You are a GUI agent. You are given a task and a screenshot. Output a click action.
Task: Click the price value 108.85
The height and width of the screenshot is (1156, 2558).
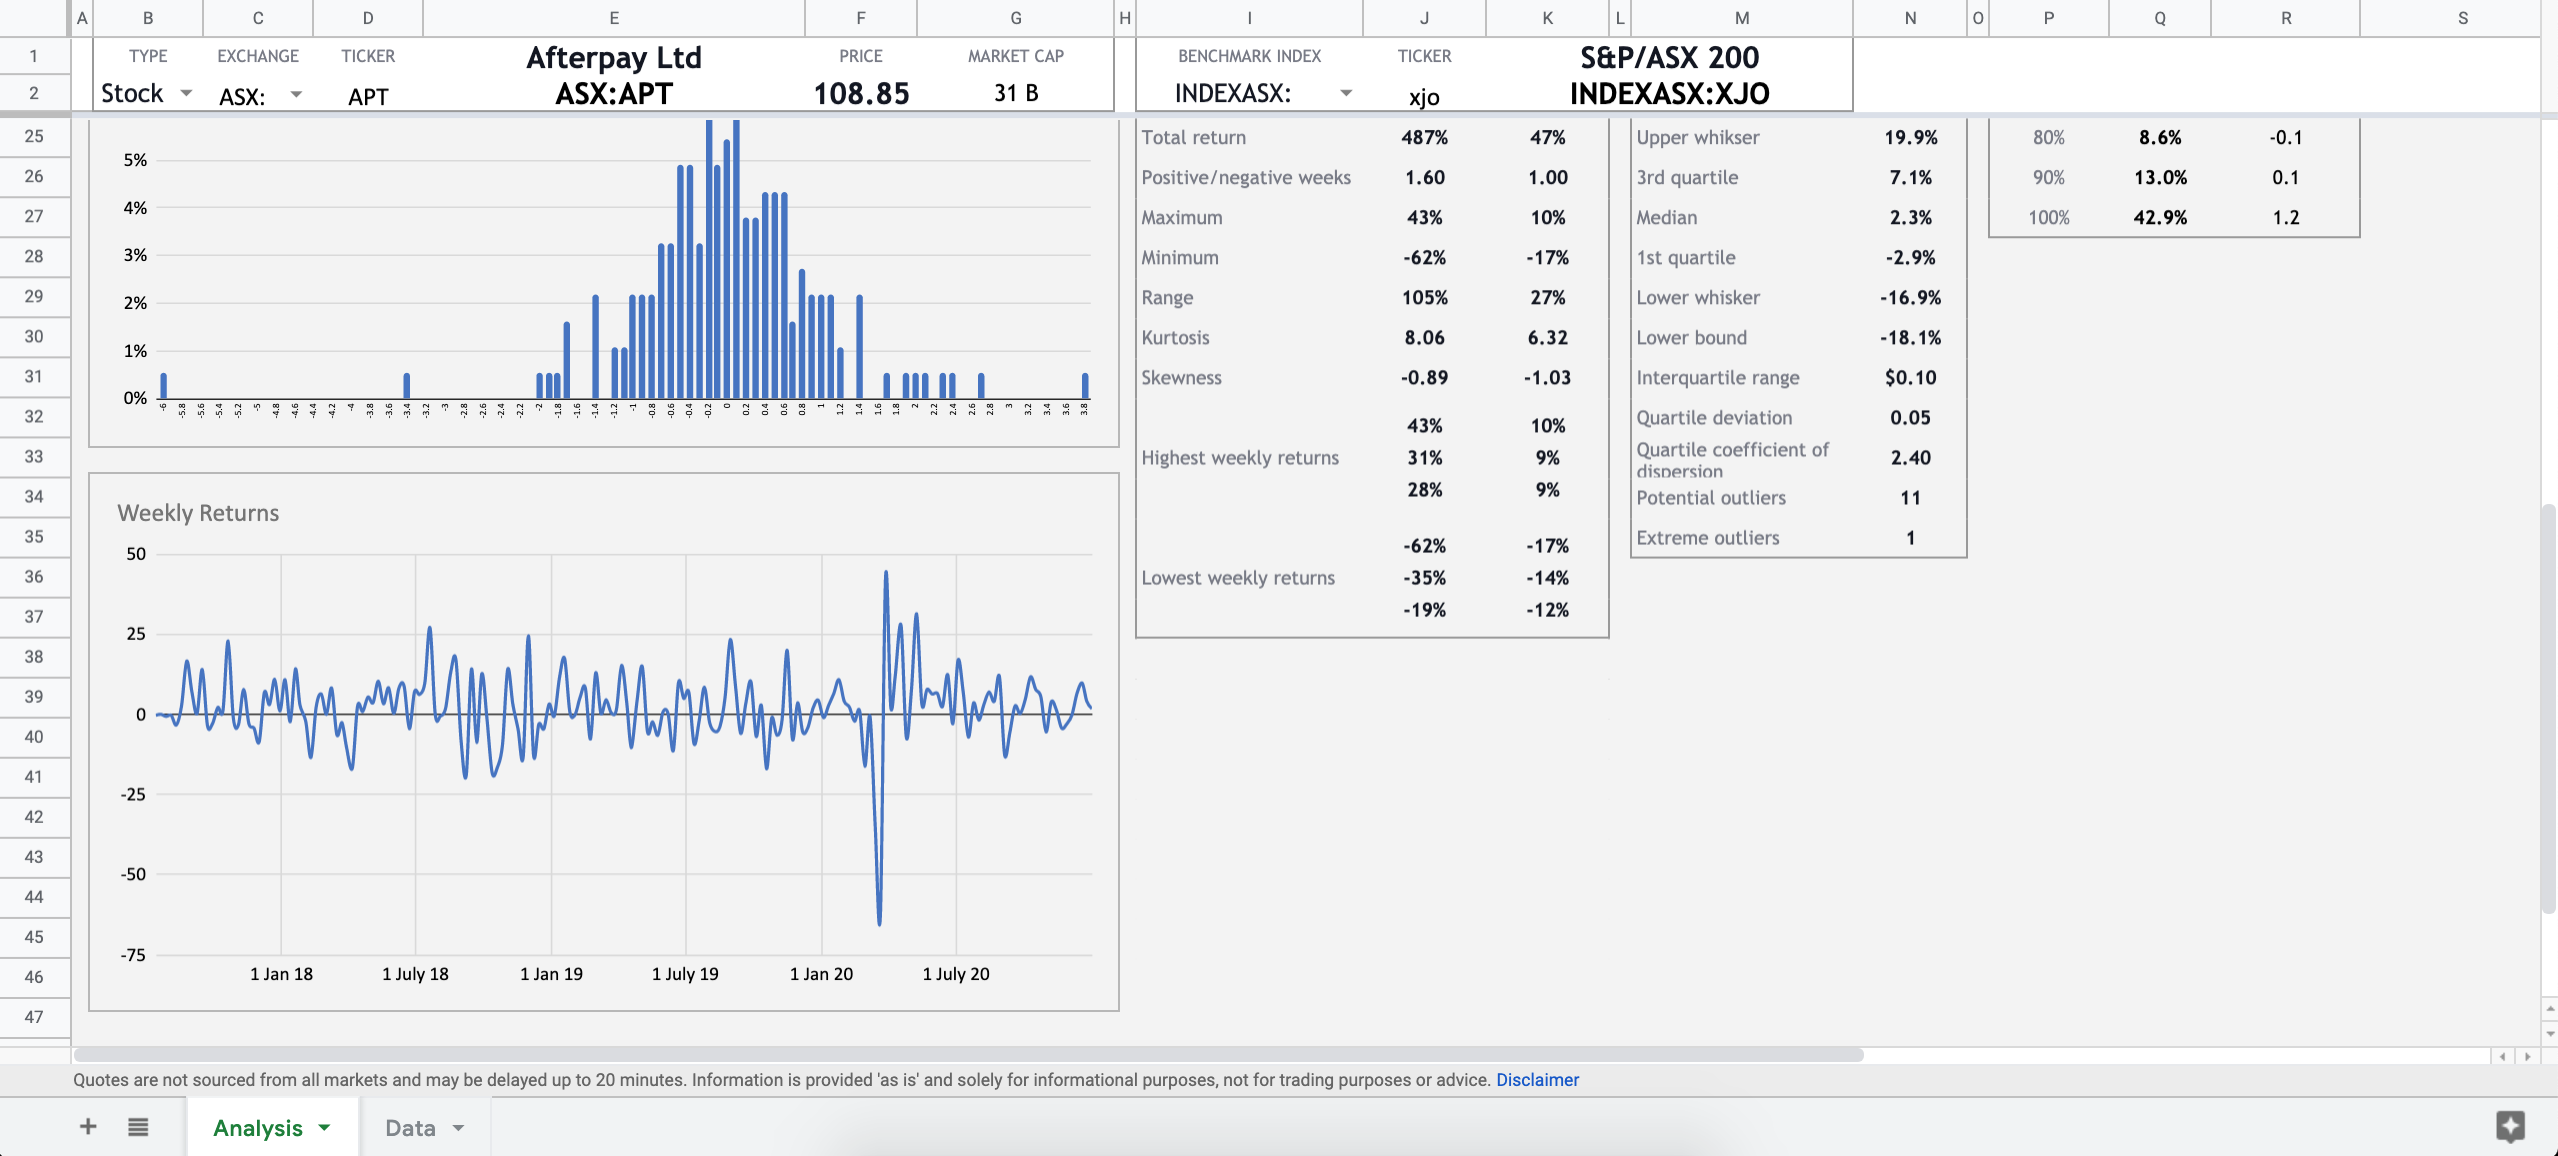(x=861, y=94)
